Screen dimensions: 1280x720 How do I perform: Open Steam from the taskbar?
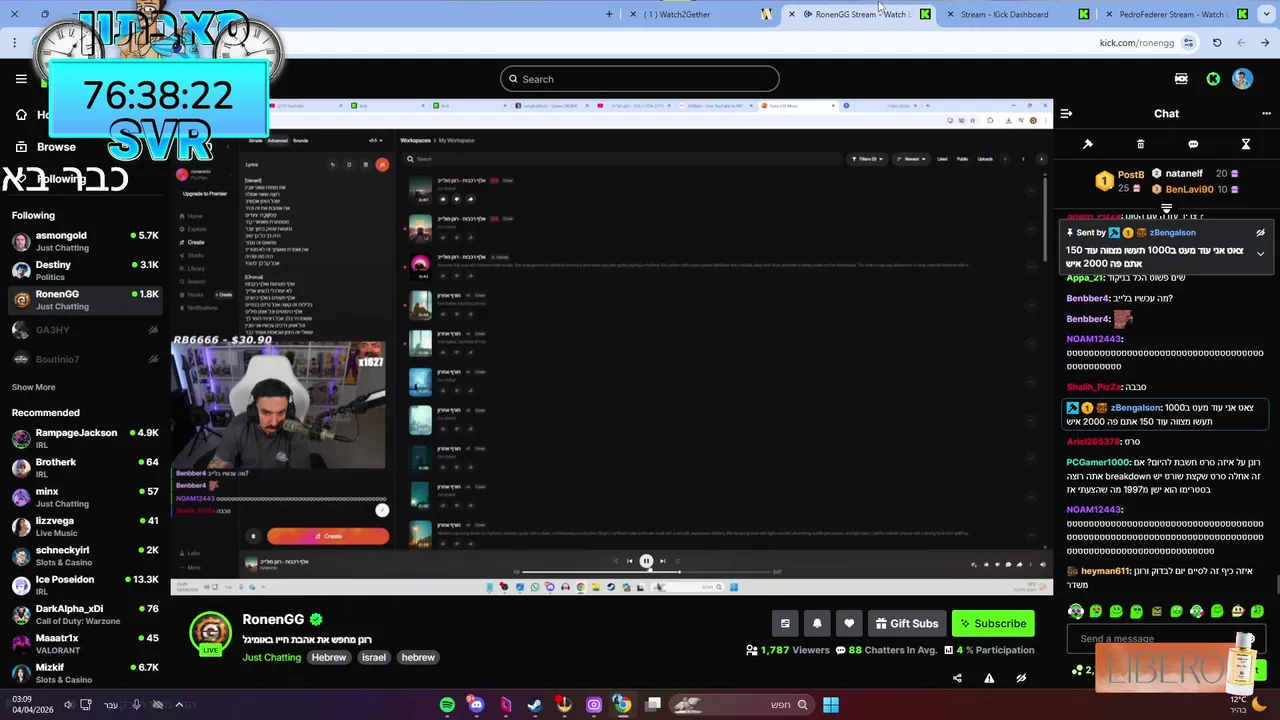pyautogui.click(x=535, y=705)
